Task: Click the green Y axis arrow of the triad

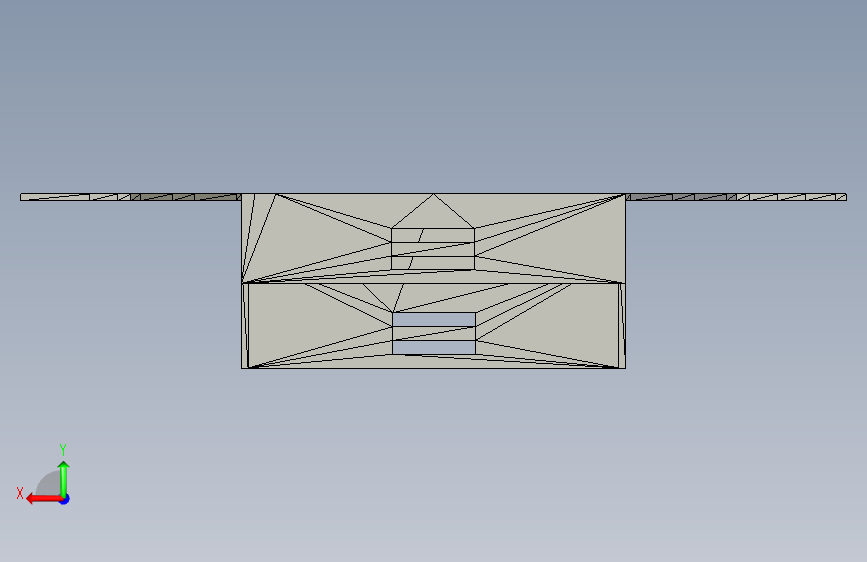Action: click(64, 480)
